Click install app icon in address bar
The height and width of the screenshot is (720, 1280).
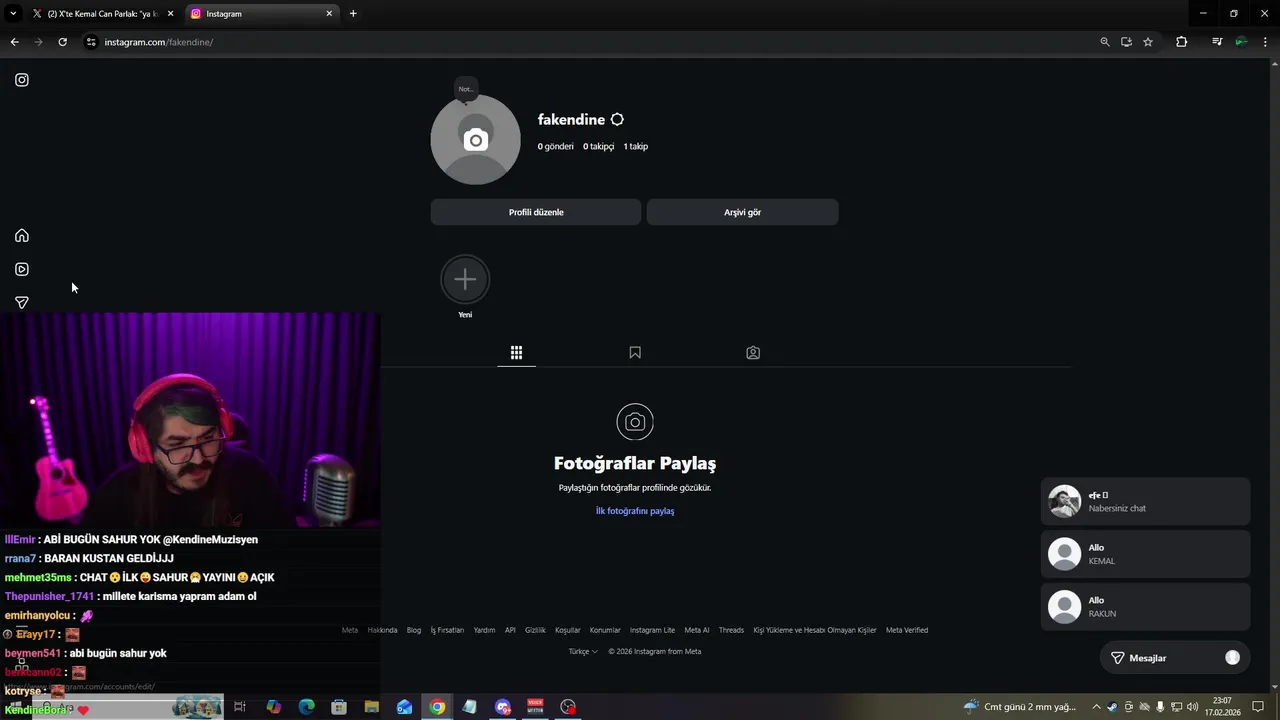pyautogui.click(x=1126, y=42)
